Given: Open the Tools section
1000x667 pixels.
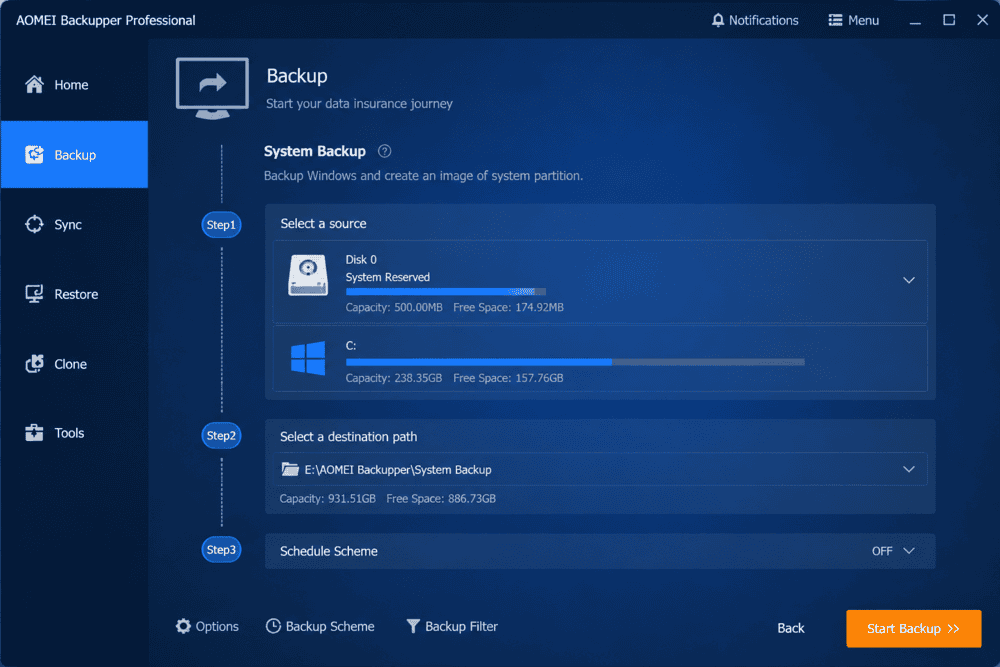Looking at the screenshot, I should point(75,433).
